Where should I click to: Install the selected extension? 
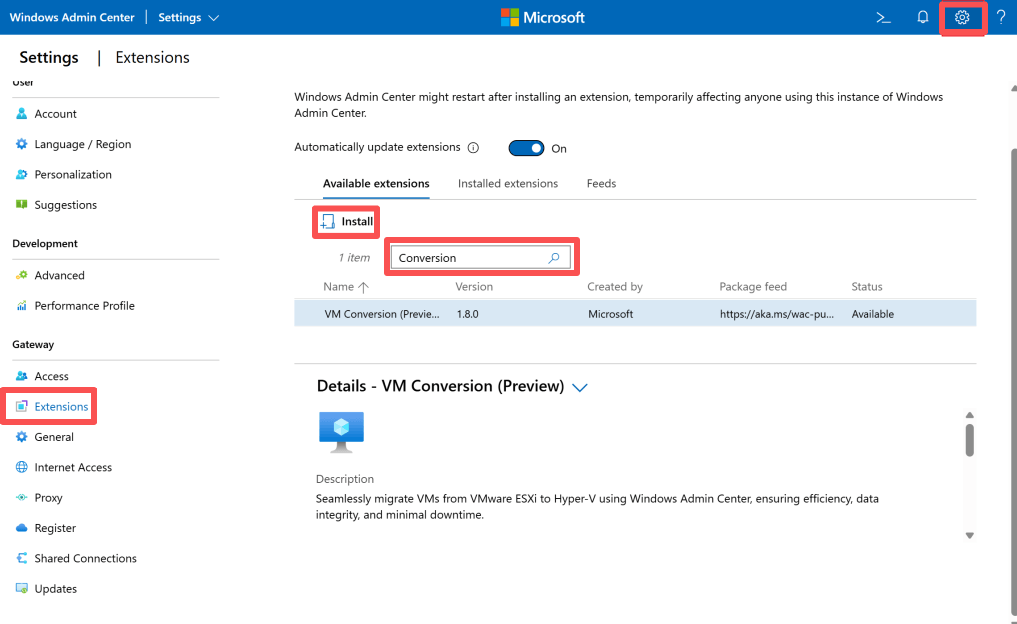click(346, 222)
